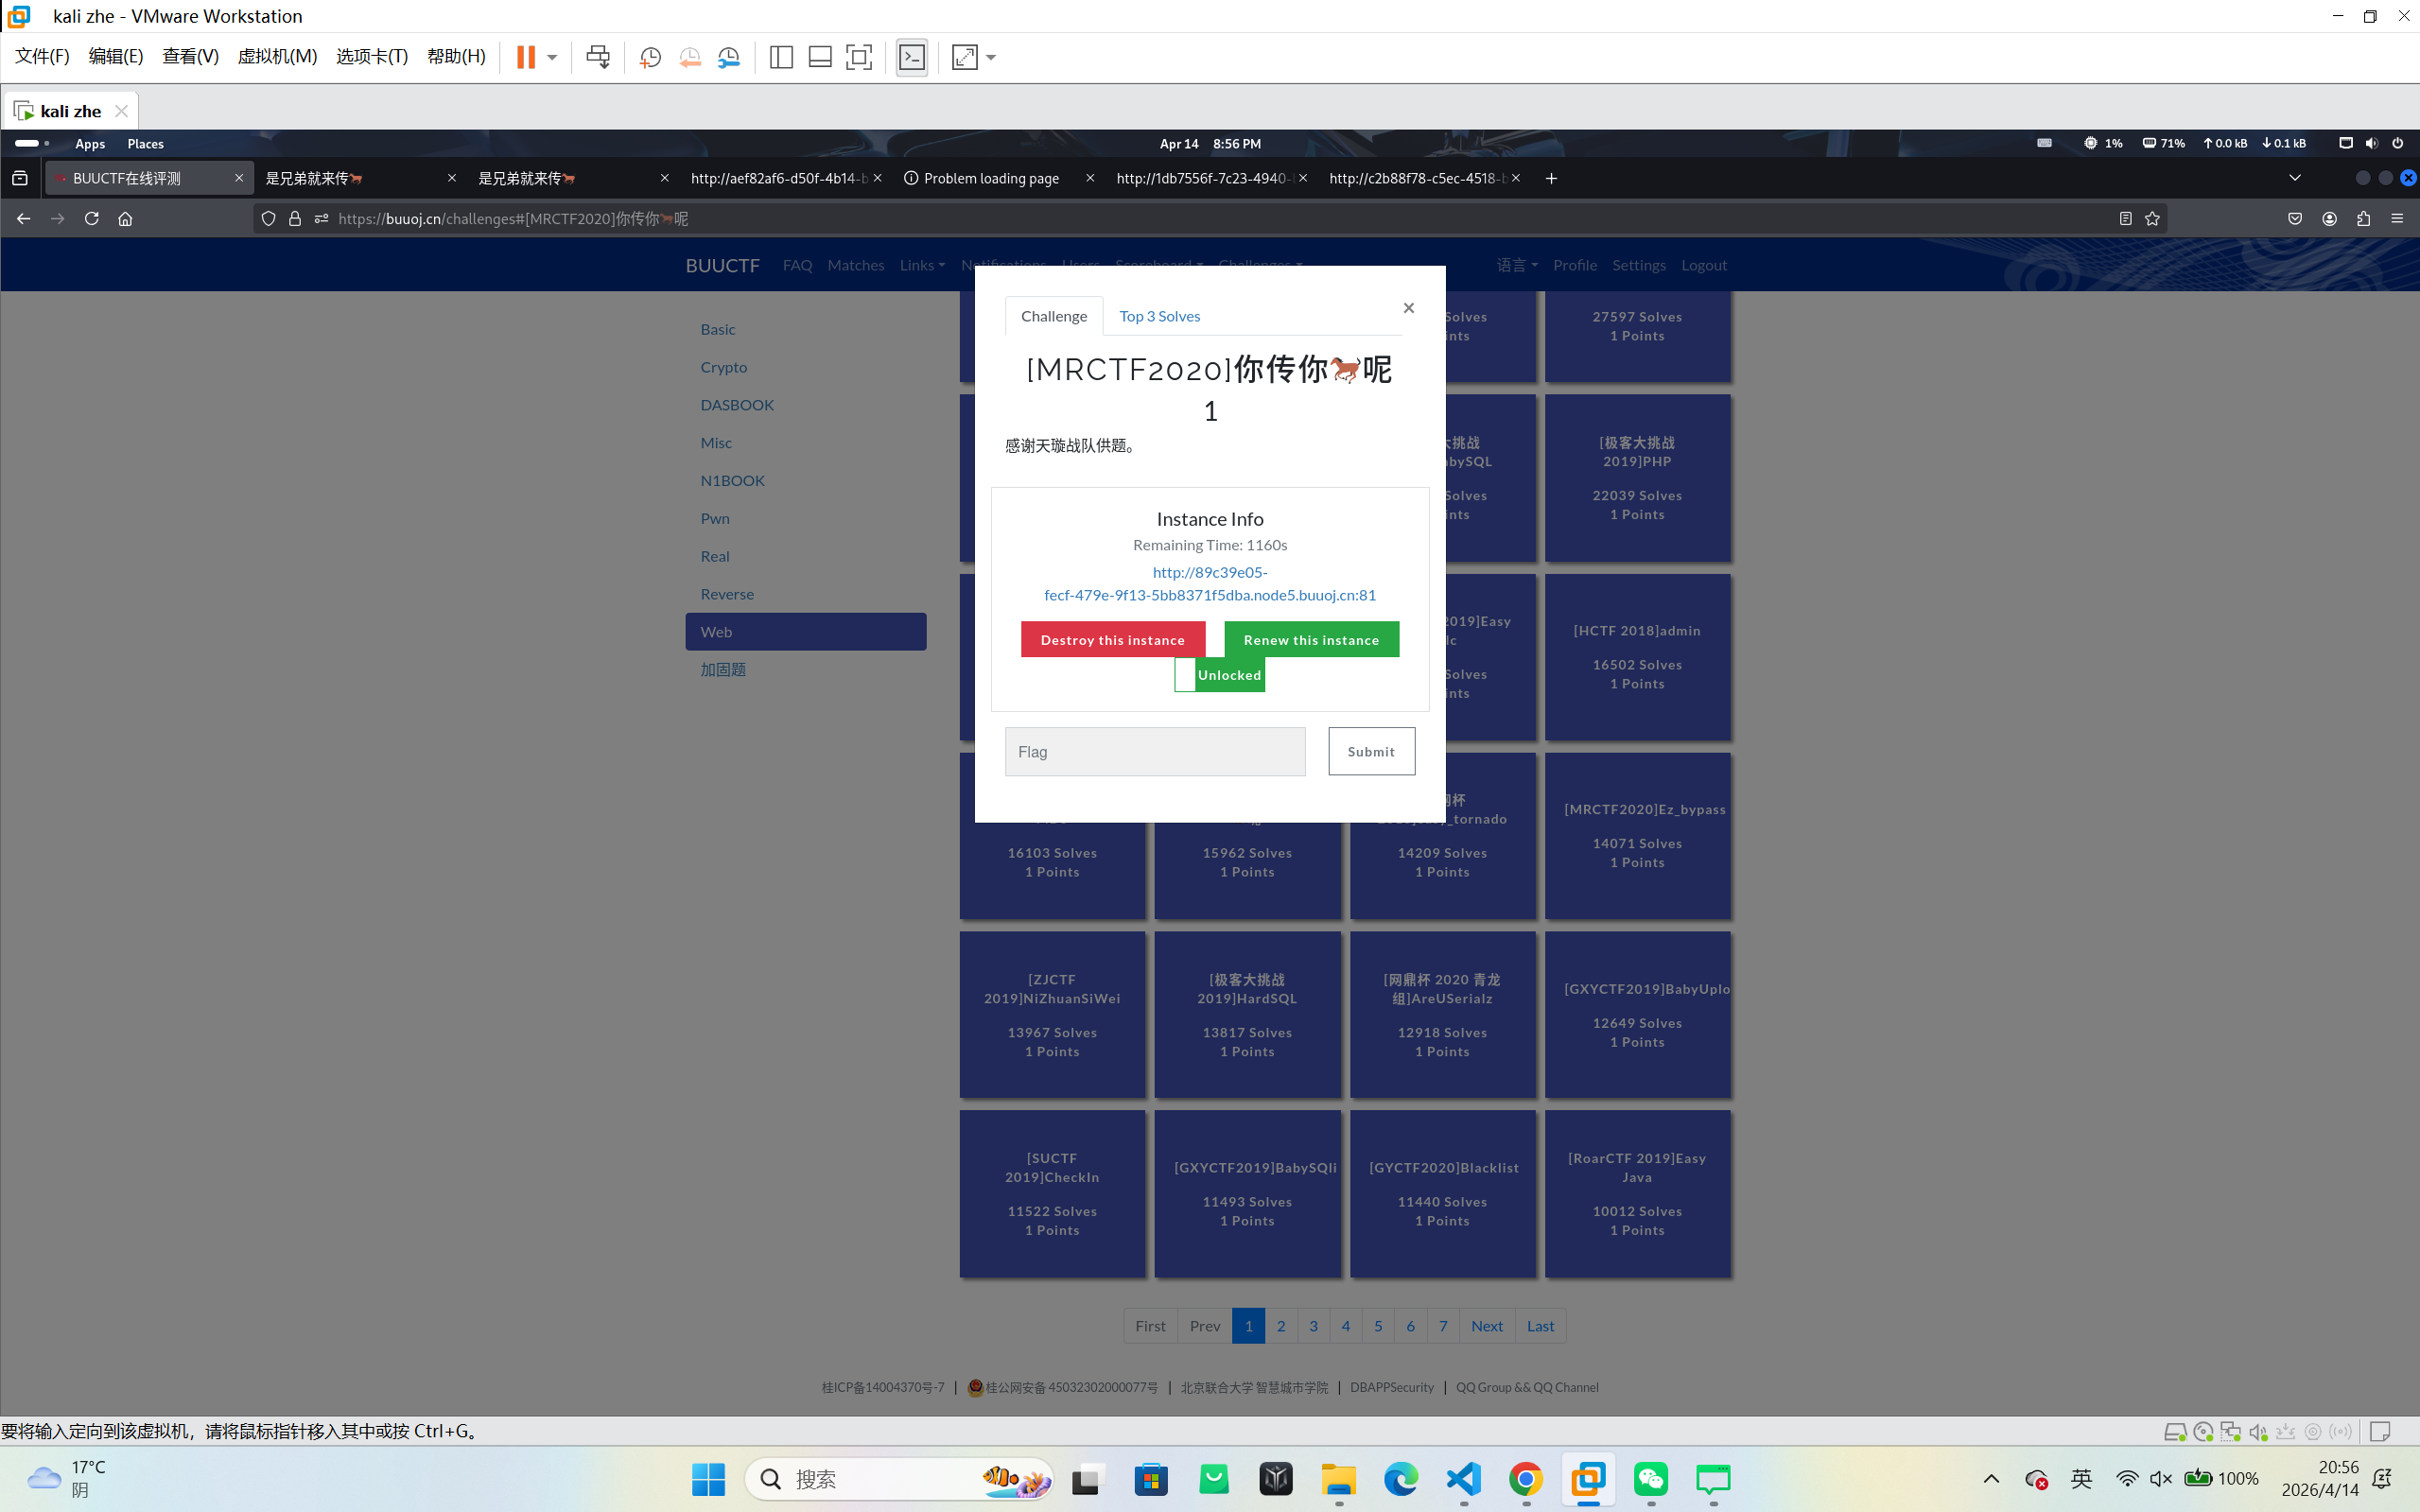
Task: Open the instance URL link
Action: point(1209,583)
